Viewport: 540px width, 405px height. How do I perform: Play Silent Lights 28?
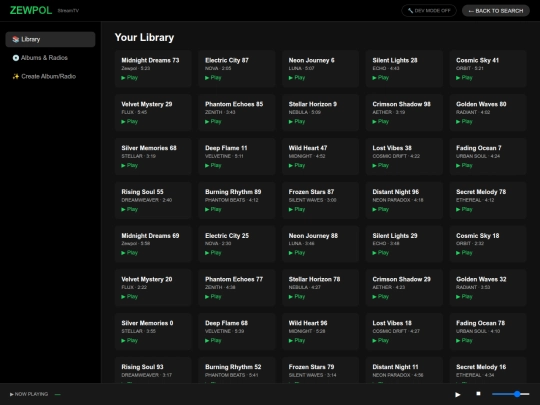(x=381, y=78)
